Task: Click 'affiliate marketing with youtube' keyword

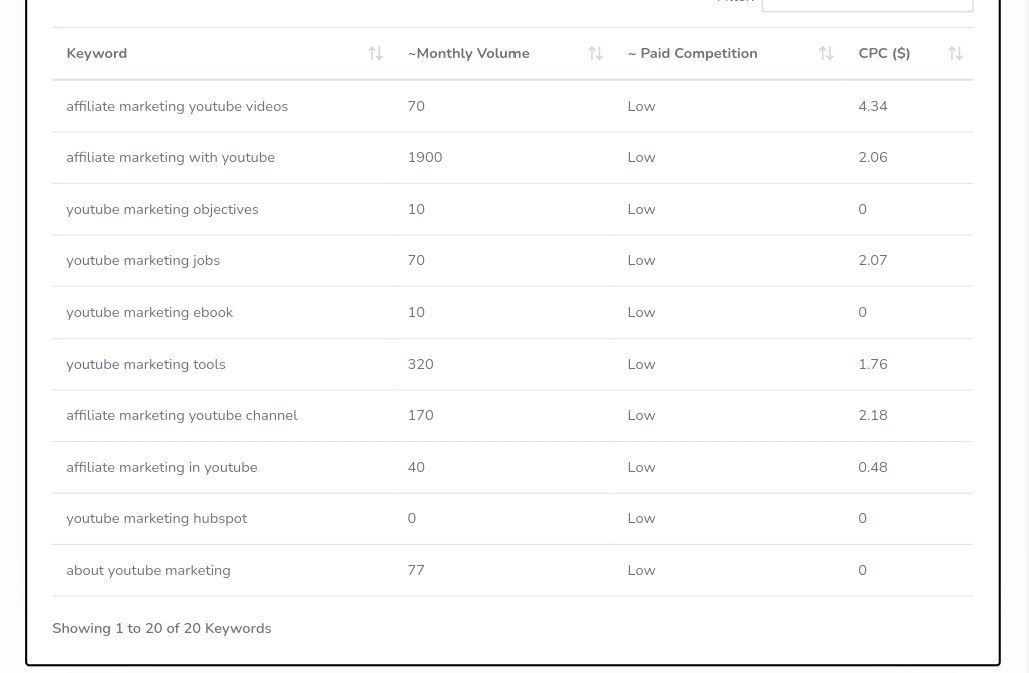Action: (170, 157)
